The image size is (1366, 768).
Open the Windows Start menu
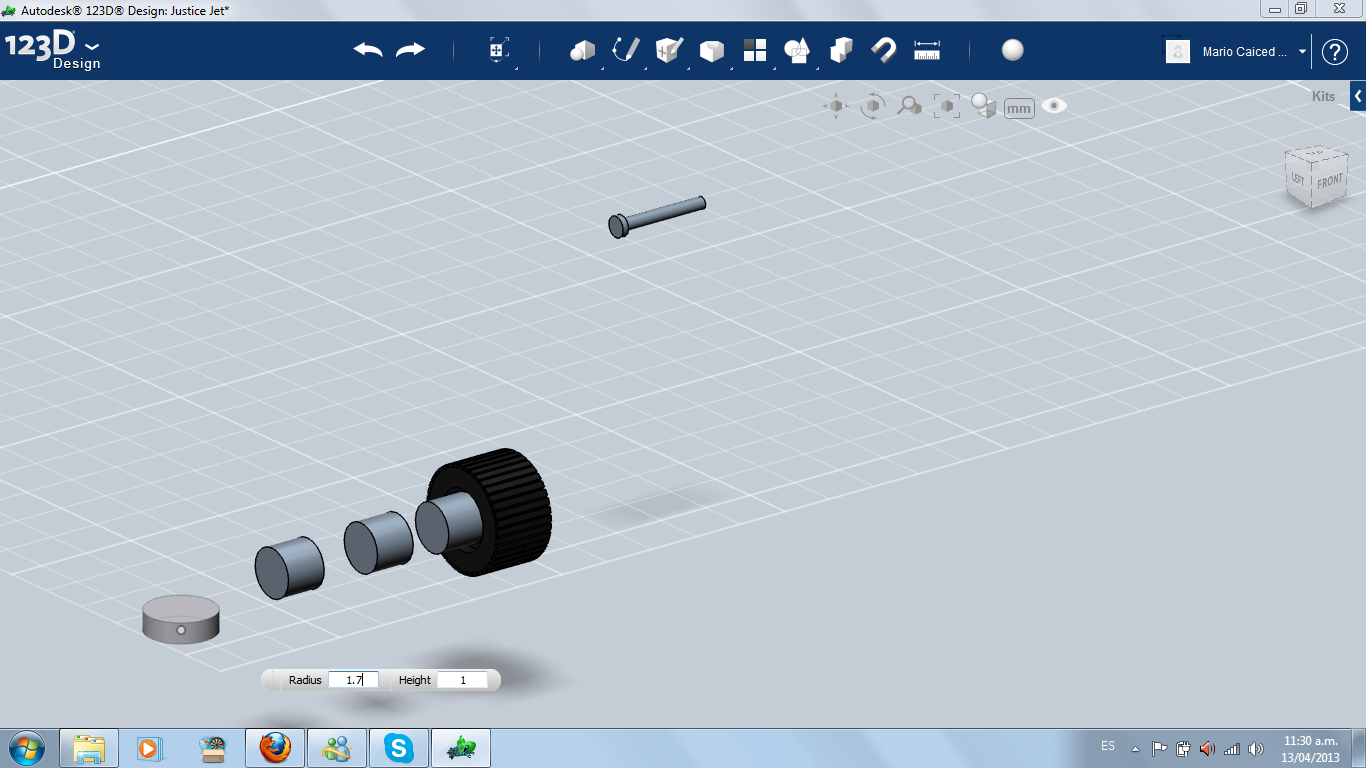click(26, 747)
